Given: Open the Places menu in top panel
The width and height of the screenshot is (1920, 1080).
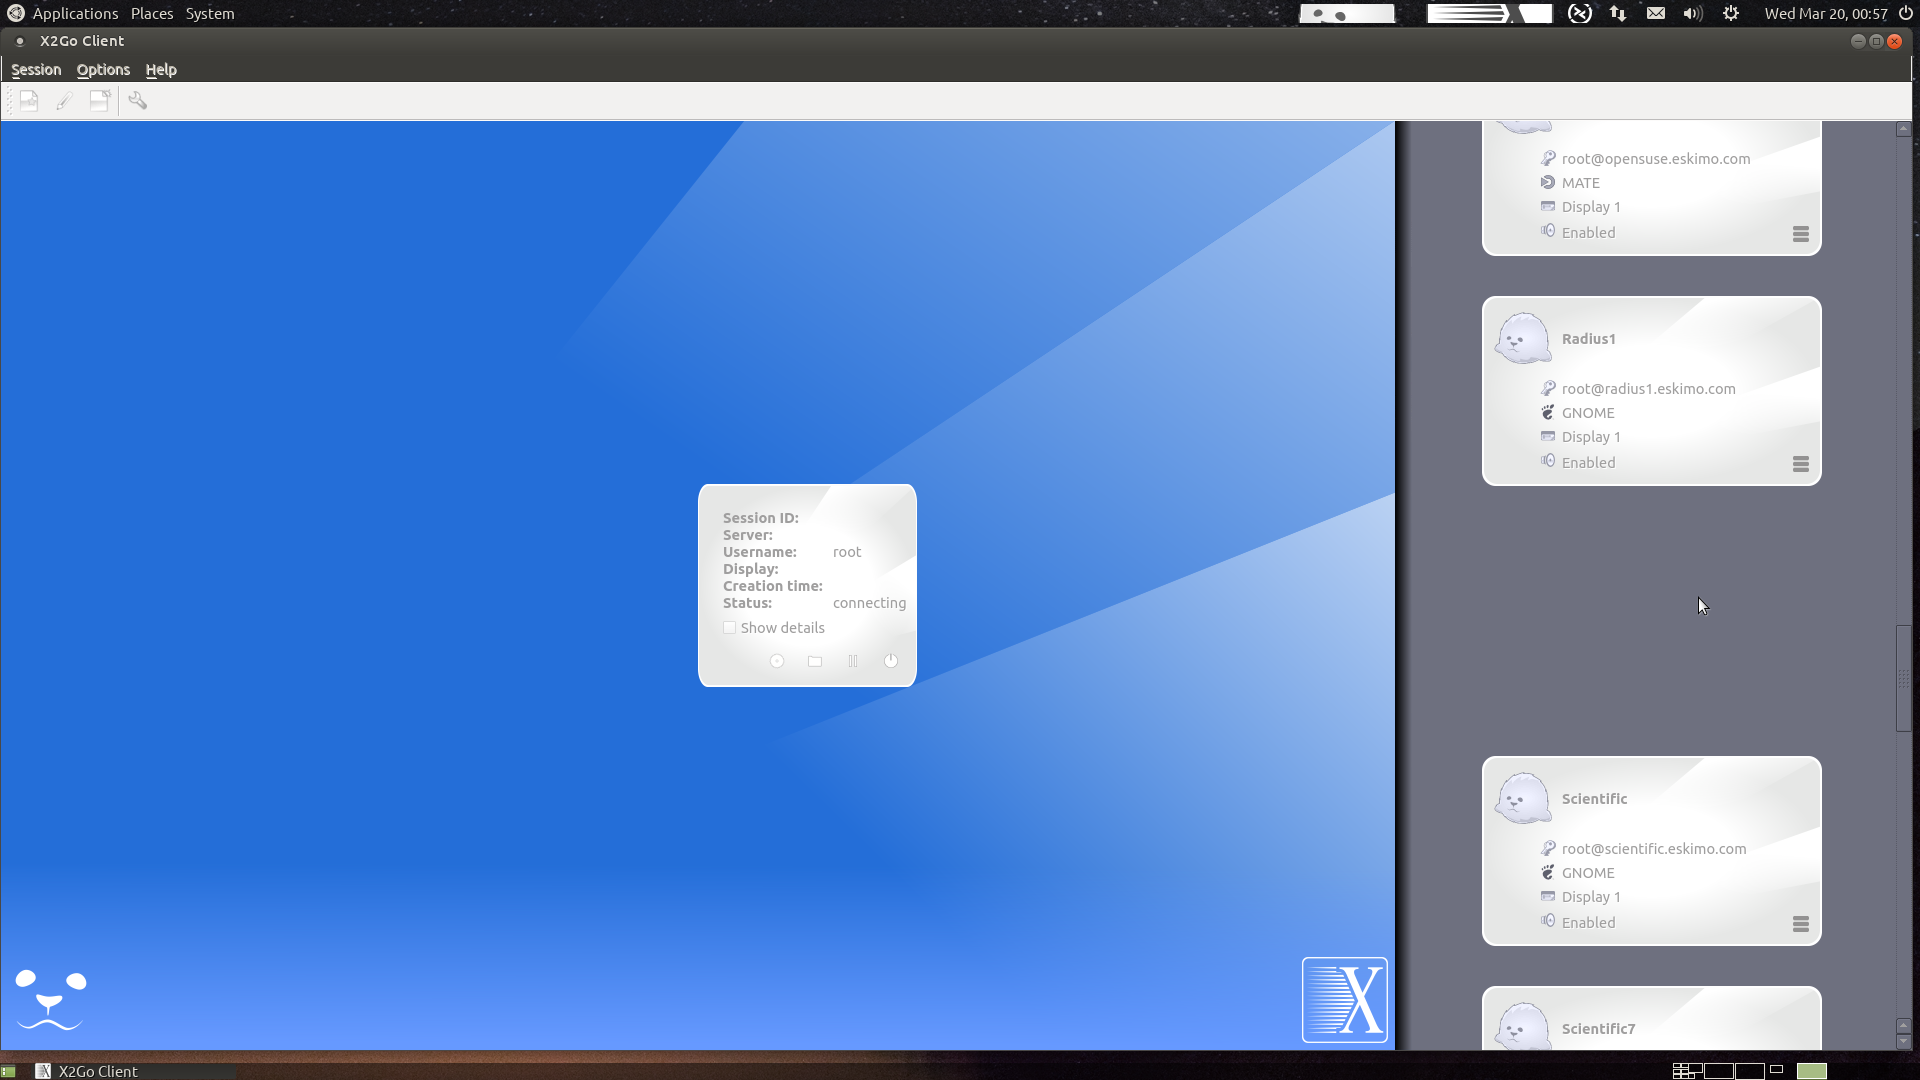Looking at the screenshot, I should (152, 14).
